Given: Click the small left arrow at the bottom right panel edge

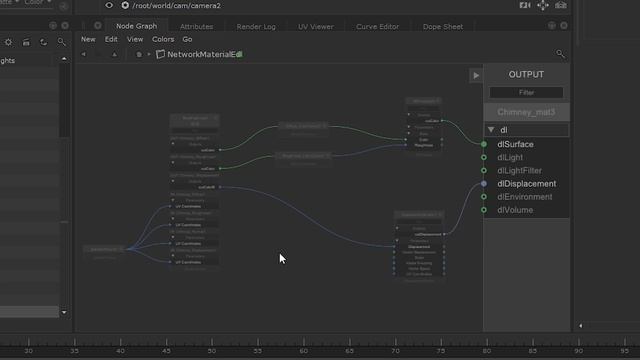Looking at the screenshot, I should coord(581,326).
